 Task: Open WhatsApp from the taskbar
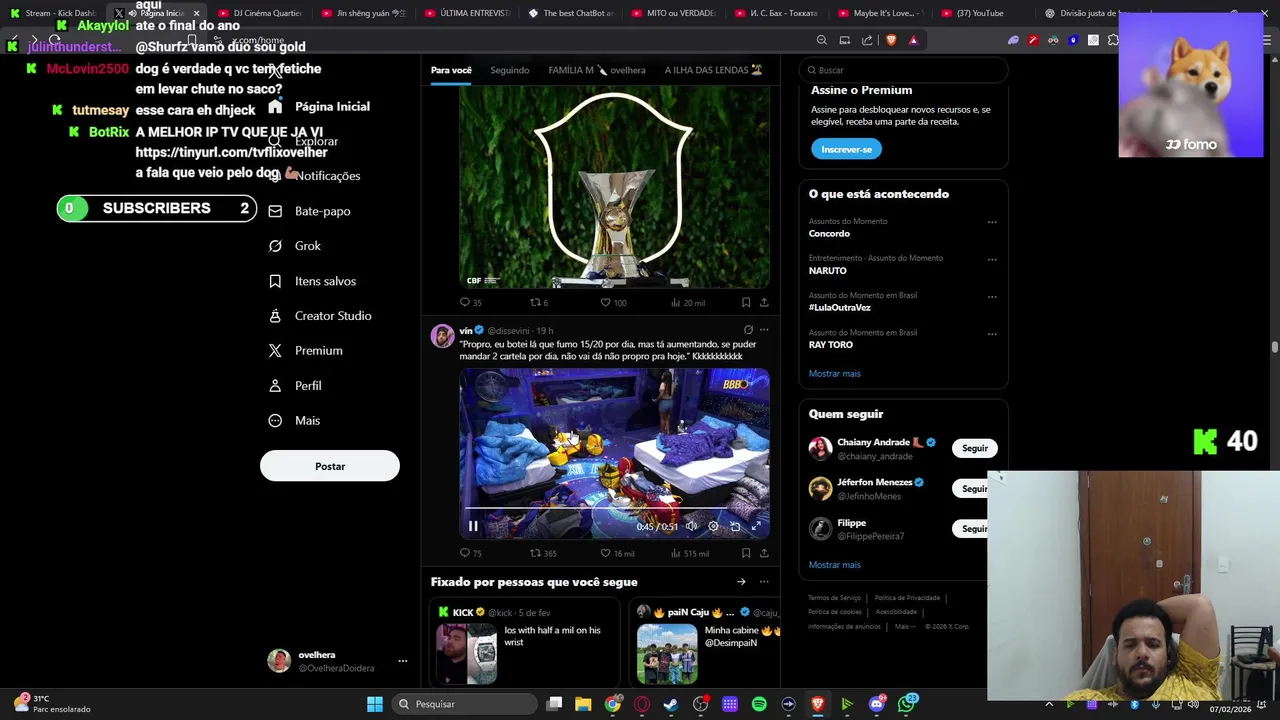(907, 704)
